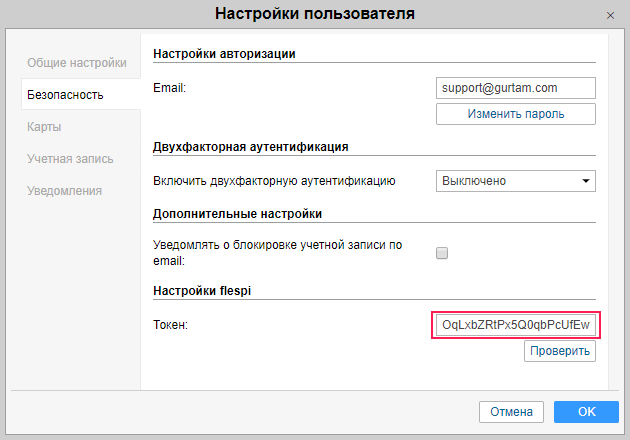
Task: Click the Включить двухфакторную аутентификацию label
Action: (x=275, y=181)
